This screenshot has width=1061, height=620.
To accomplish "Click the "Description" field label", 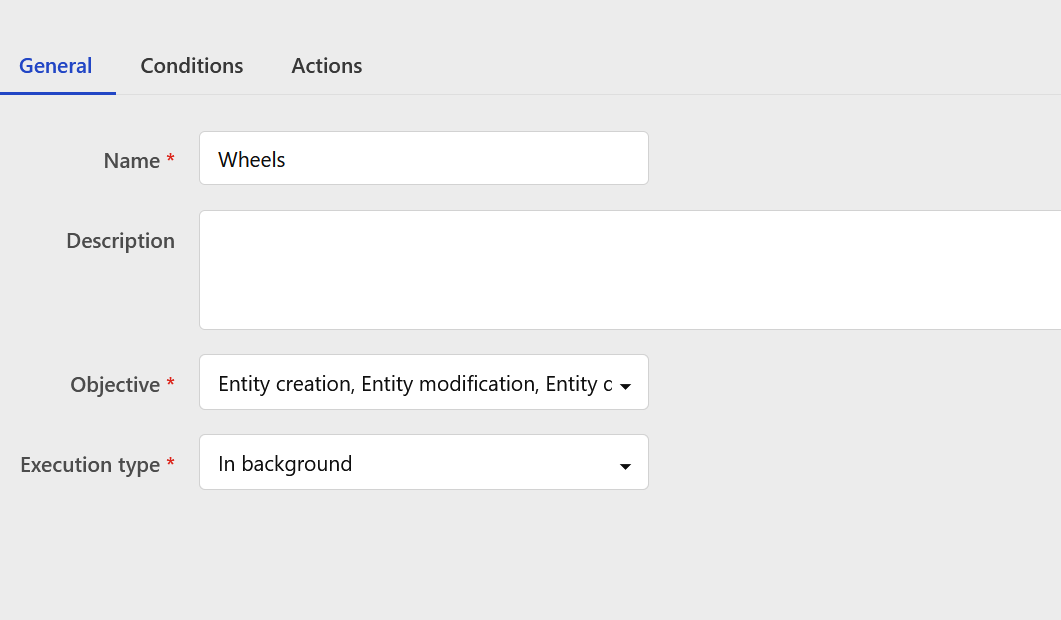I will 120,241.
